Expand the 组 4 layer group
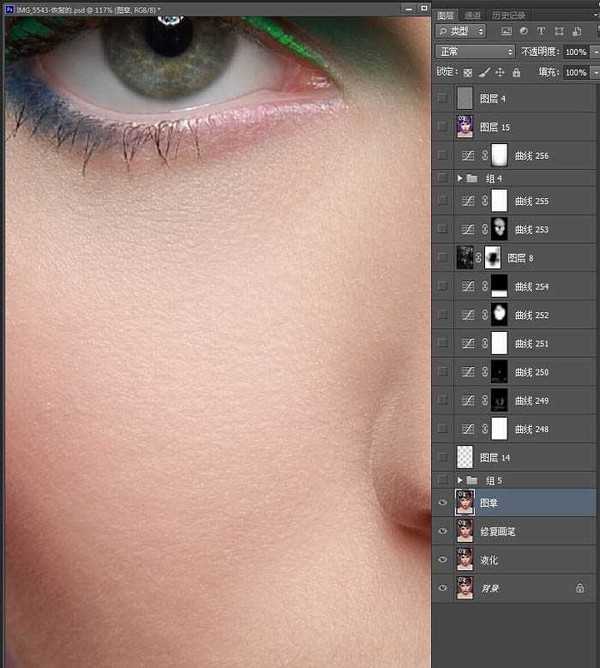The height and width of the screenshot is (668, 600). tap(460, 178)
